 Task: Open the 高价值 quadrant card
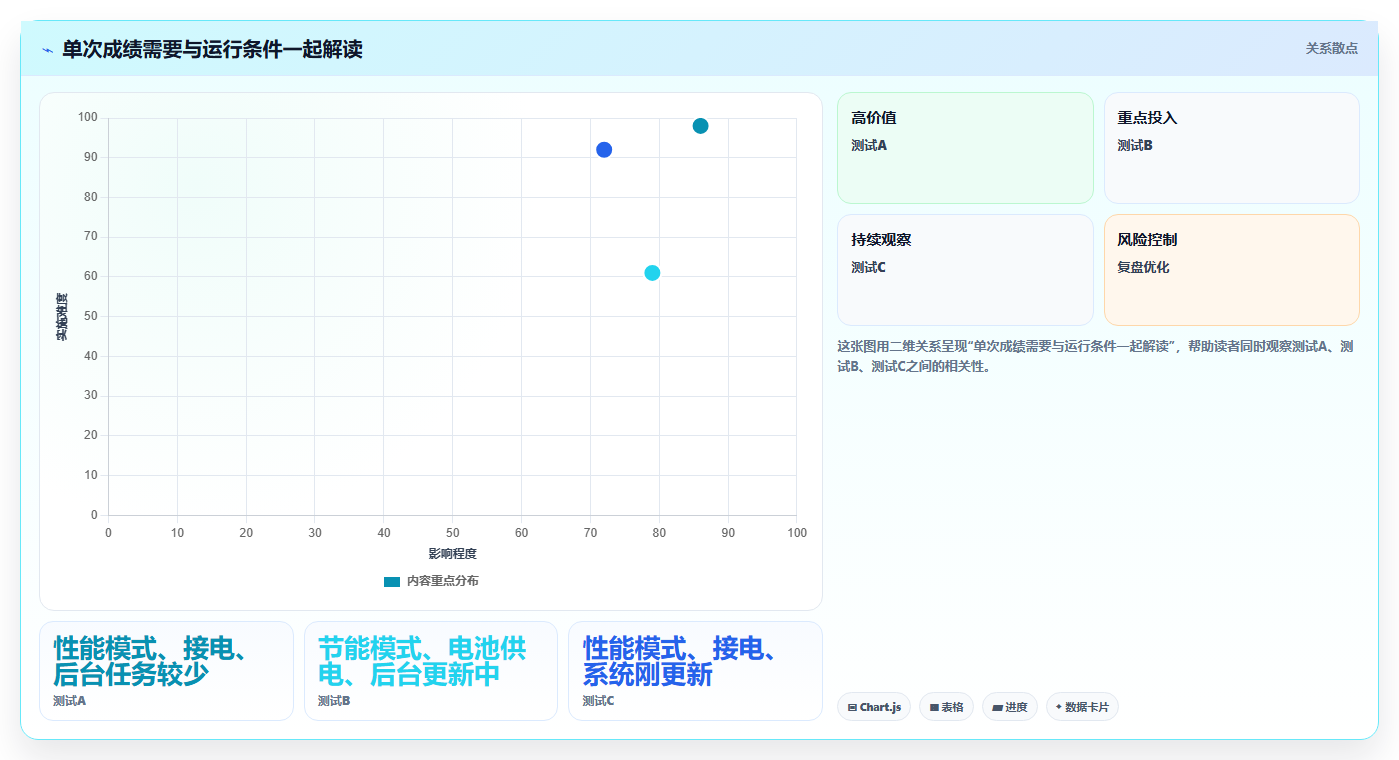point(965,148)
